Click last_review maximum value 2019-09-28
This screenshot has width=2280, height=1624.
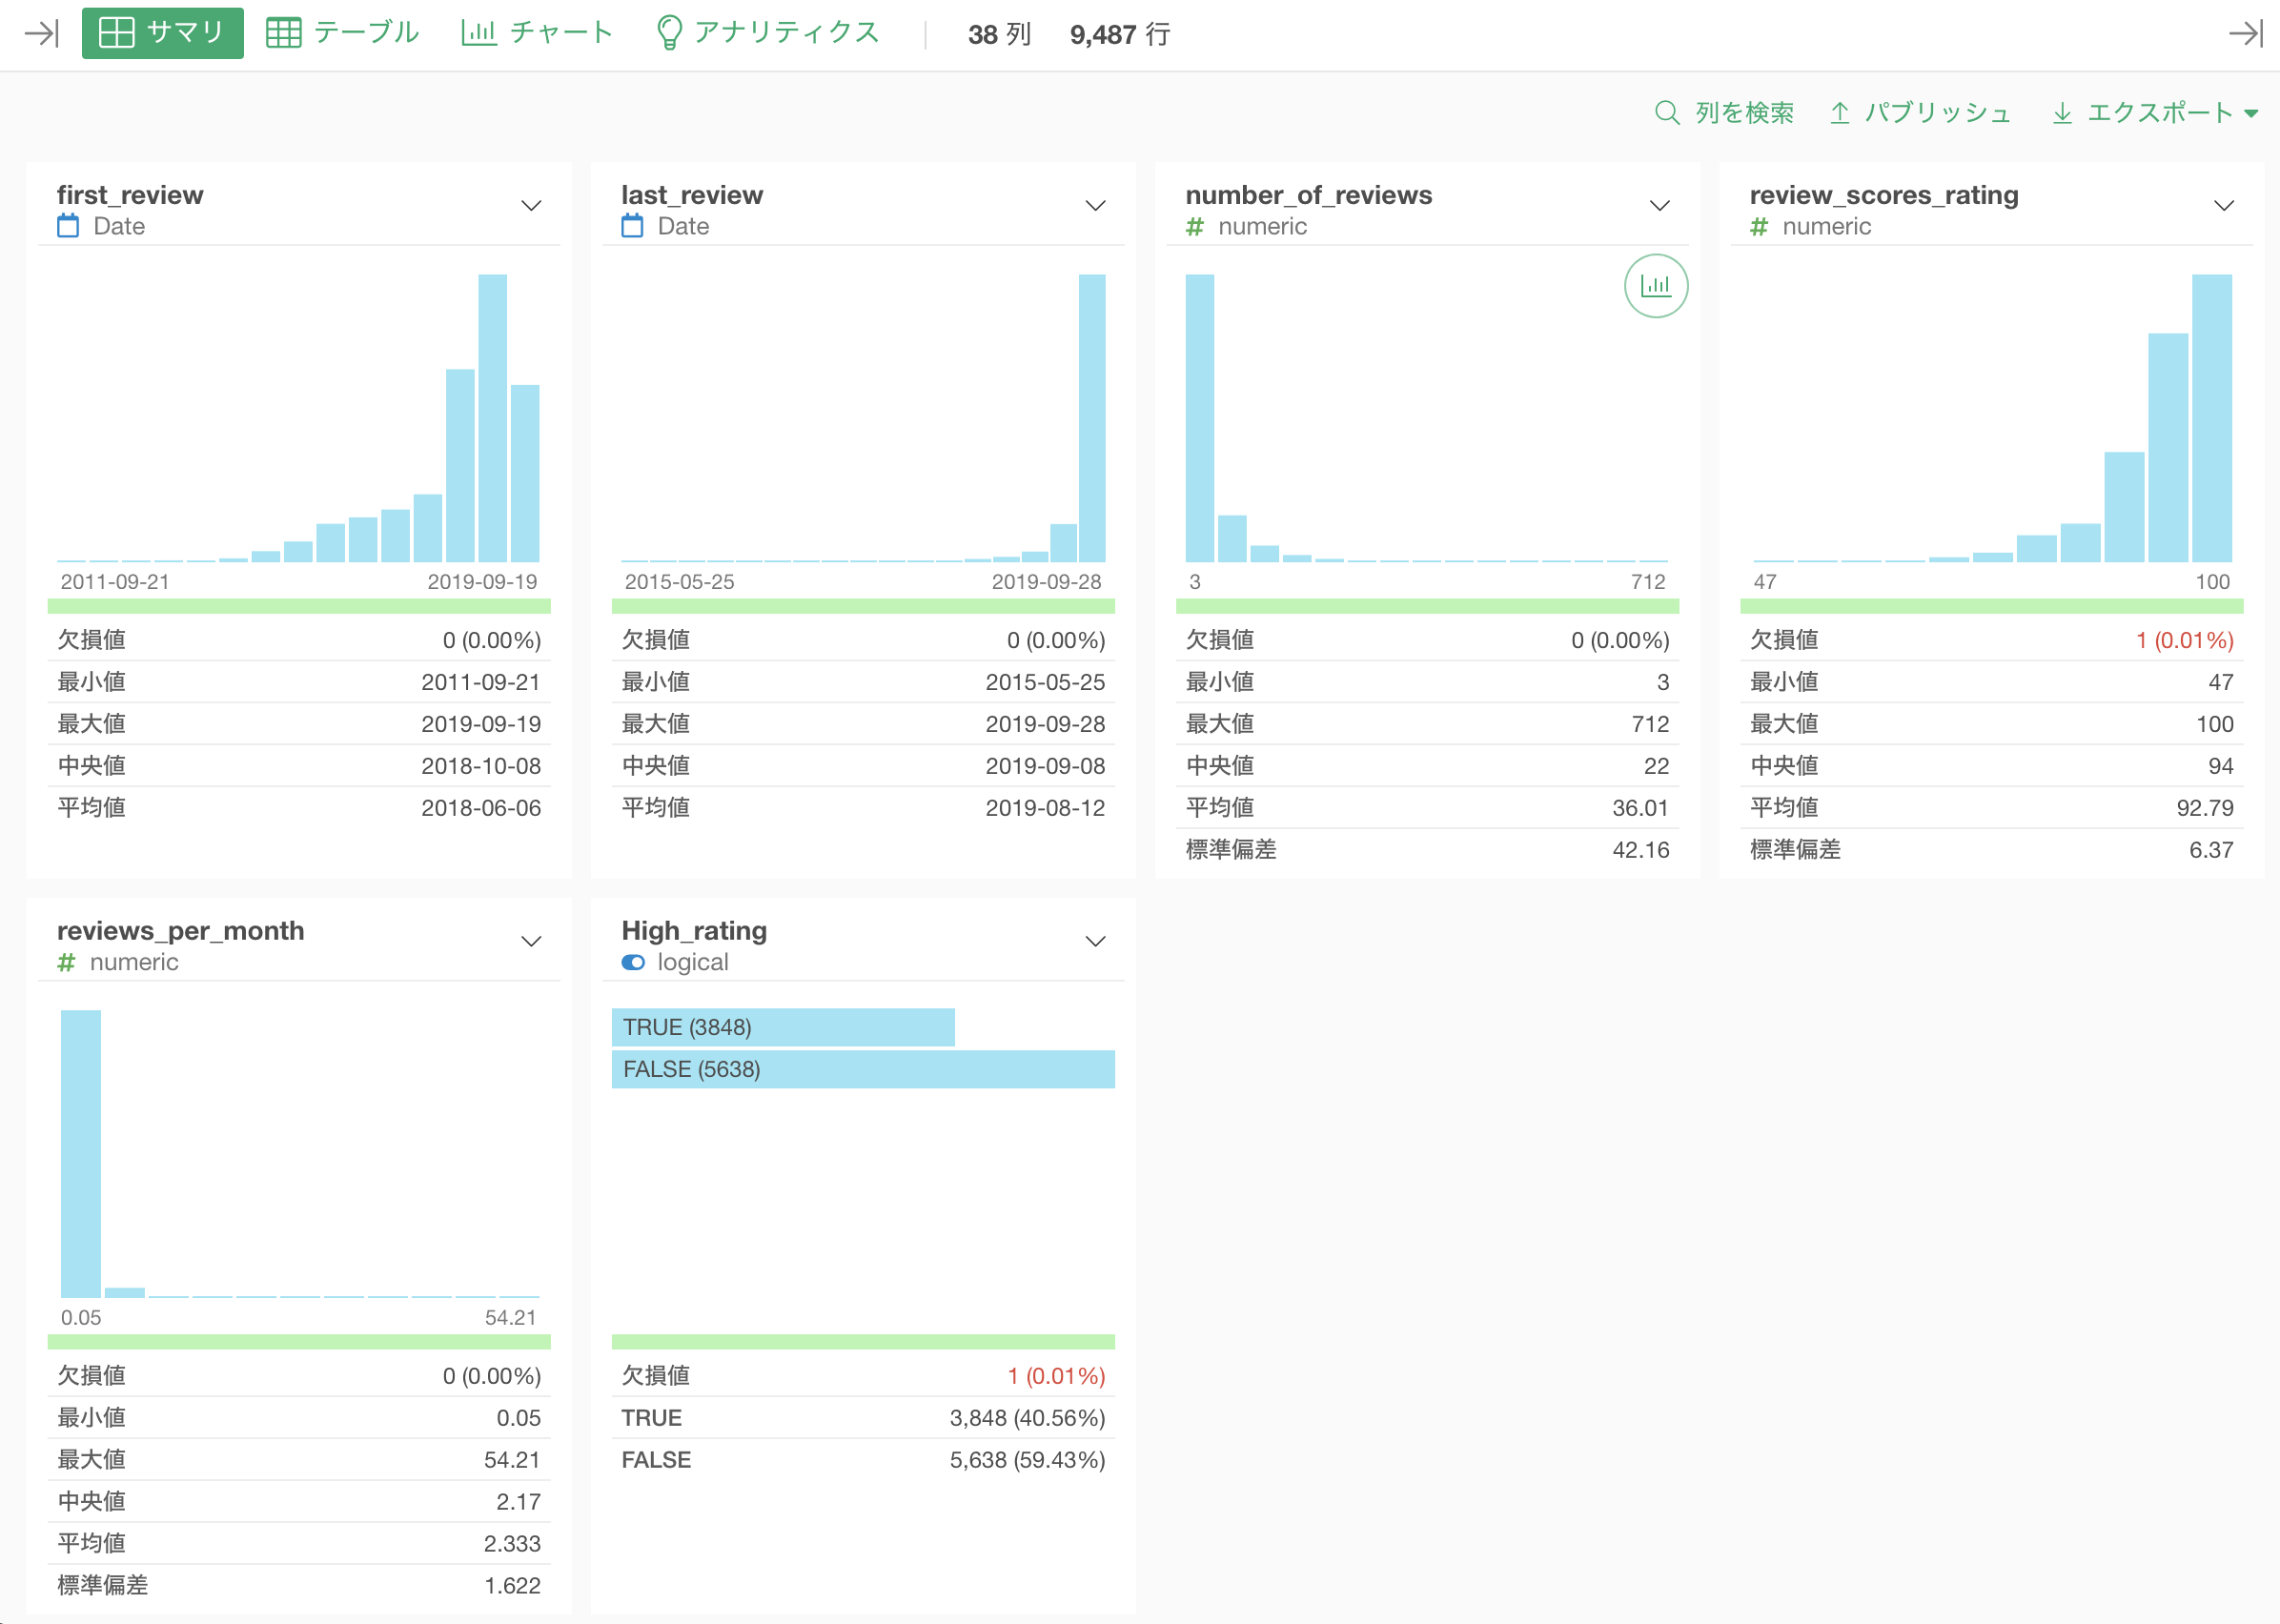(1045, 724)
